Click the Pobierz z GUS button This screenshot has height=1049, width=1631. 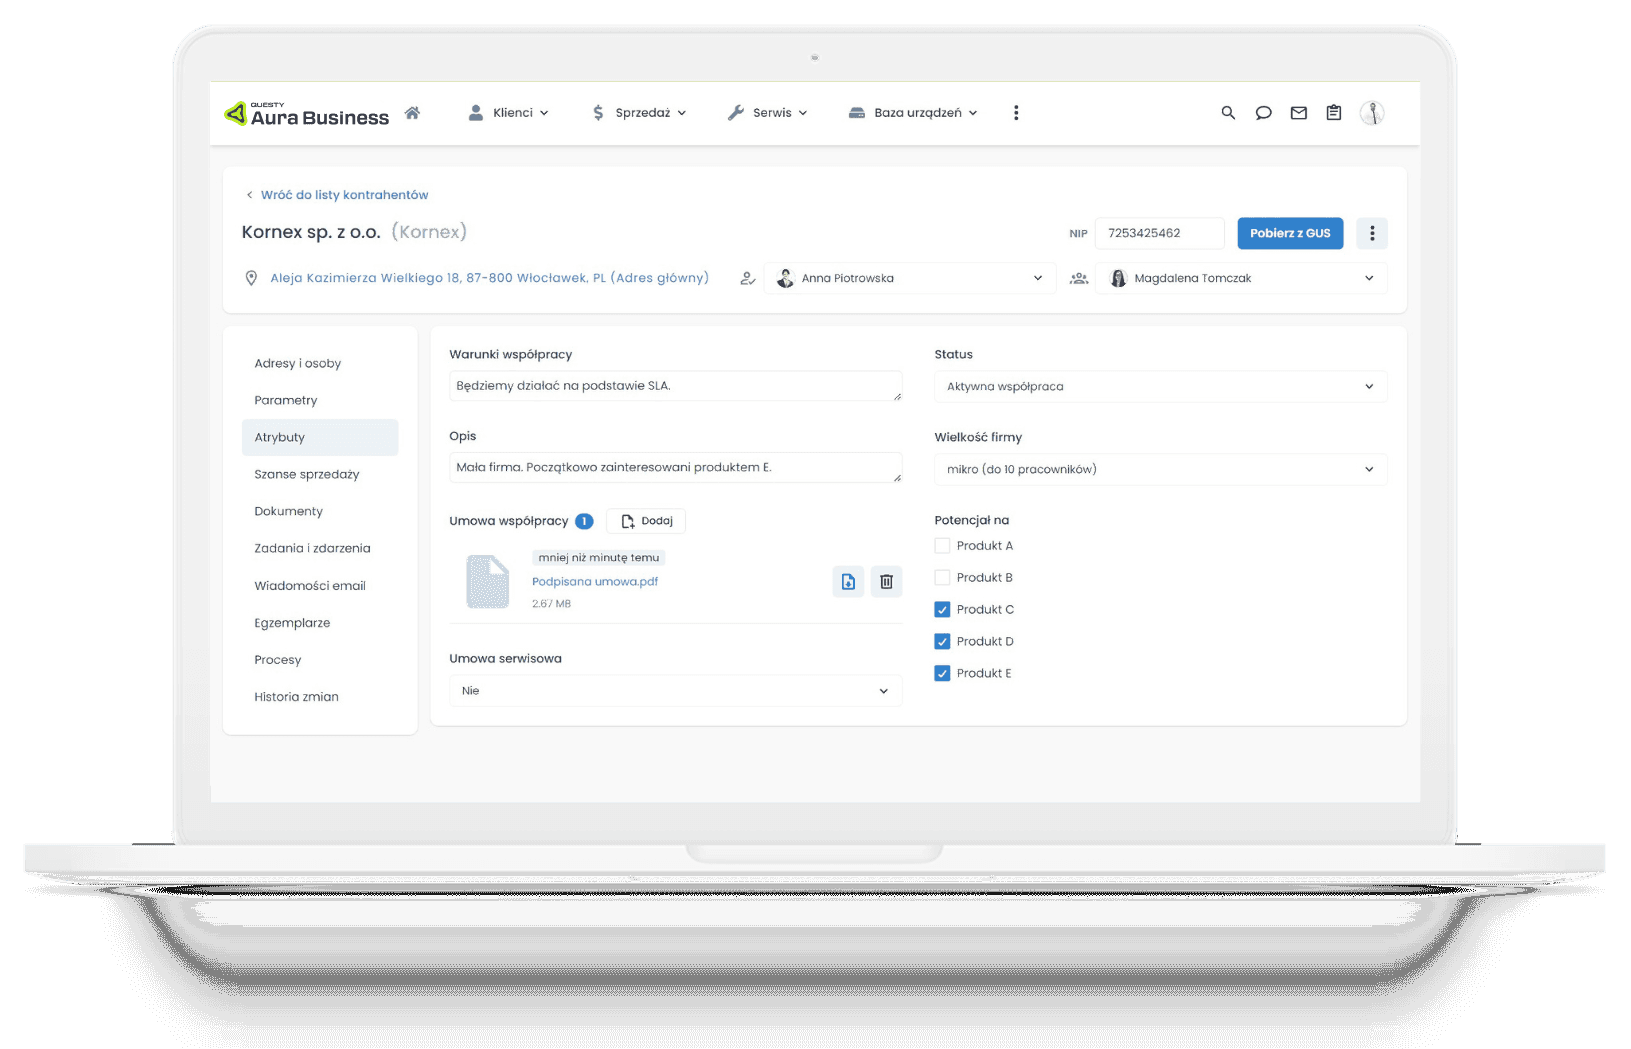(x=1289, y=233)
